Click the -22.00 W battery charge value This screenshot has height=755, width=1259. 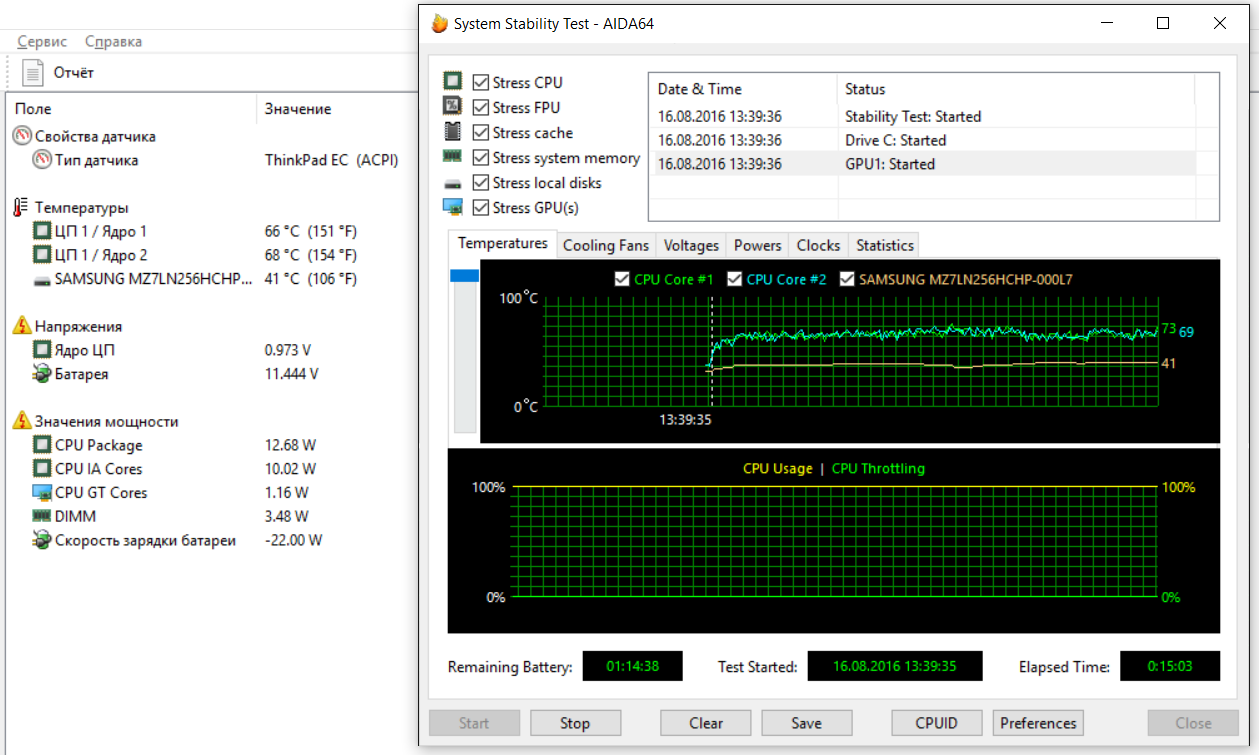pyautogui.click(x=293, y=540)
